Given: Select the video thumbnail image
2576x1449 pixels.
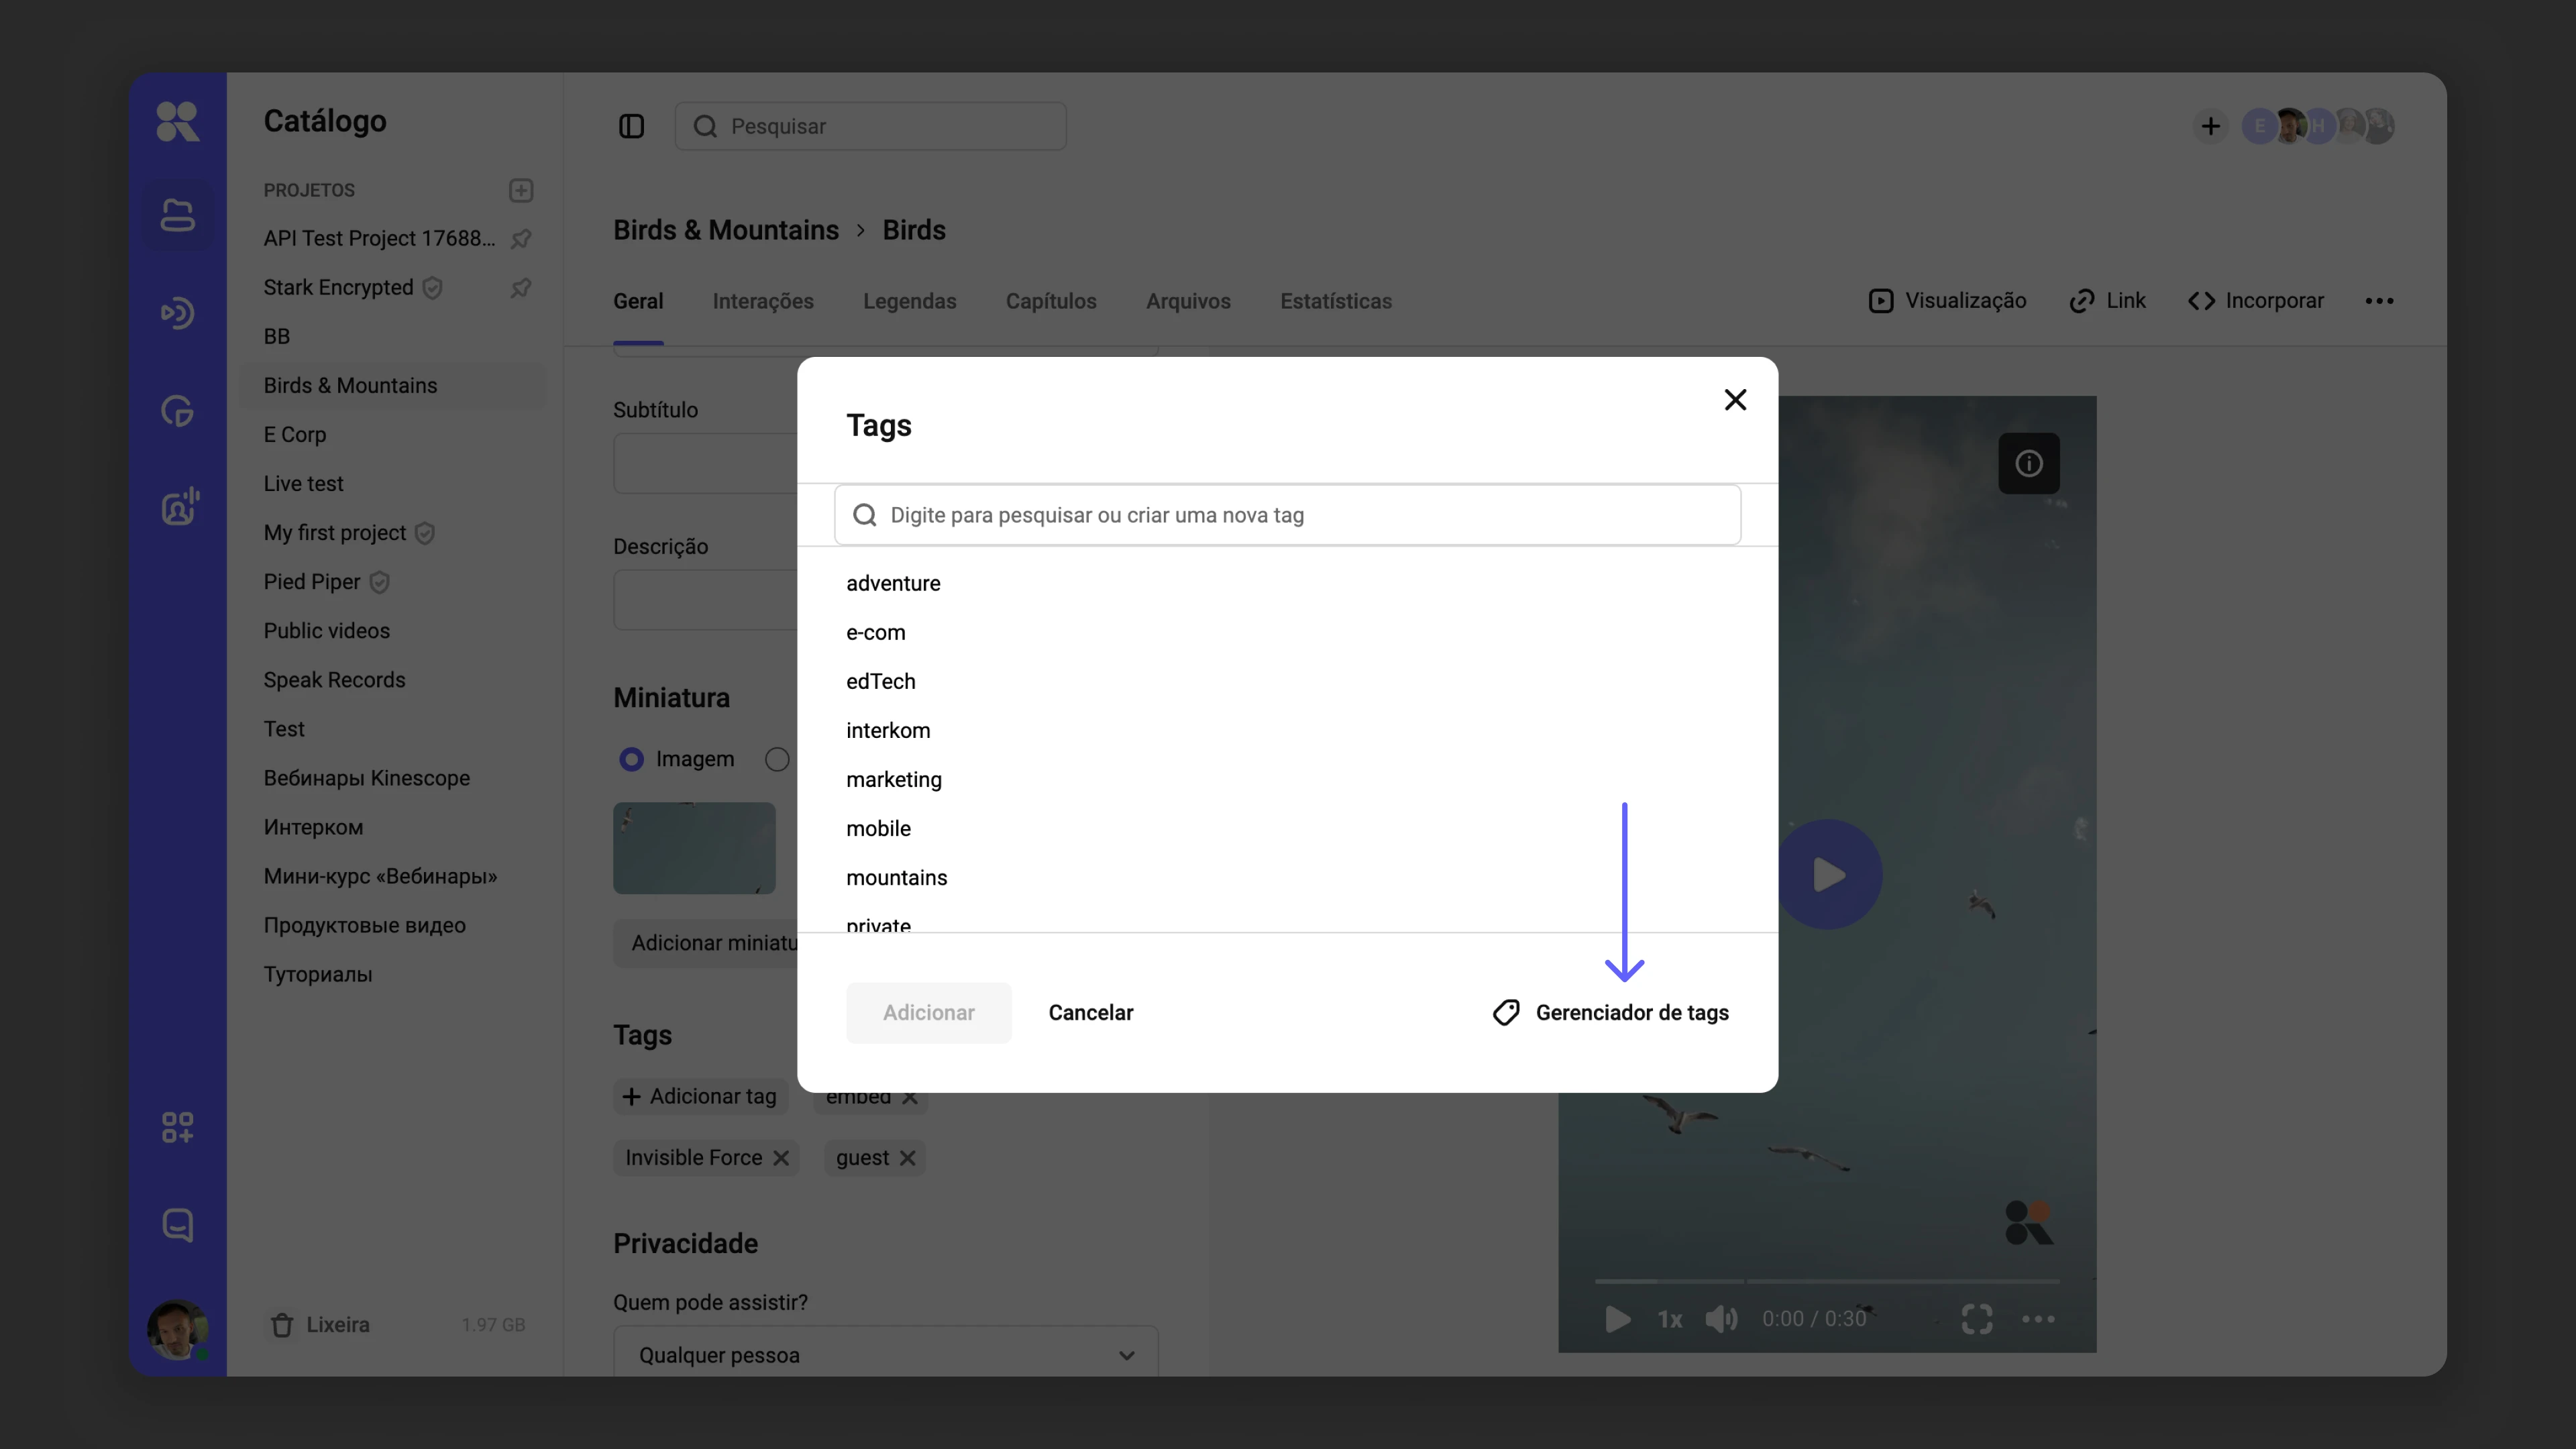Looking at the screenshot, I should pos(694,848).
